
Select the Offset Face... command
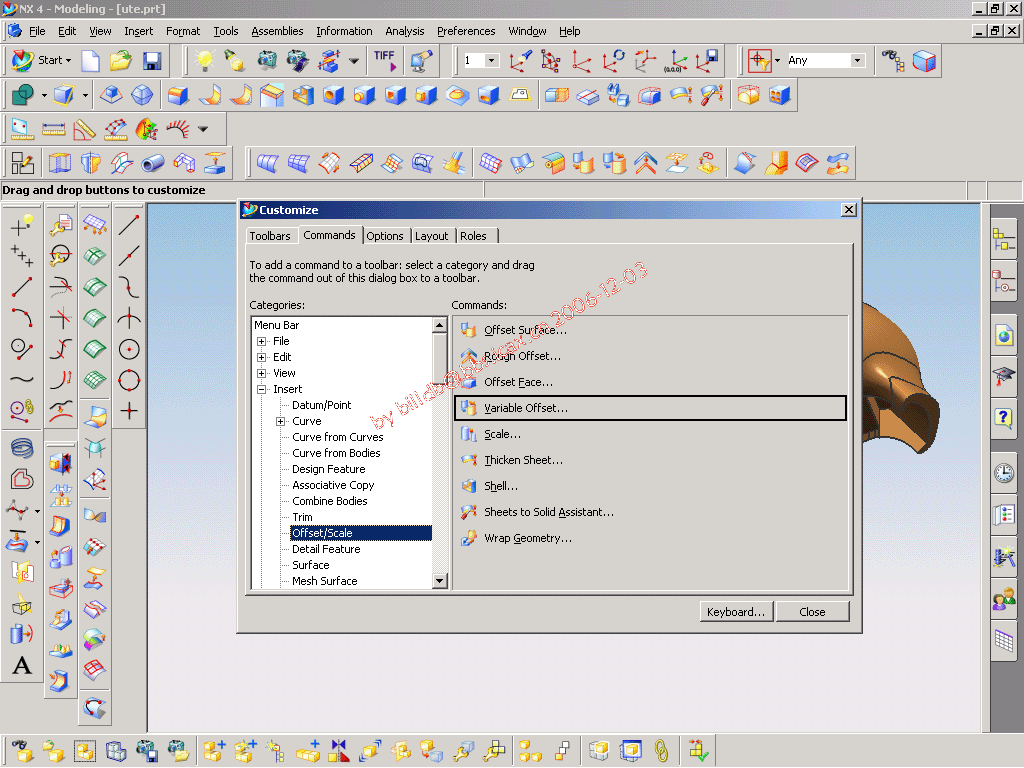click(650, 382)
